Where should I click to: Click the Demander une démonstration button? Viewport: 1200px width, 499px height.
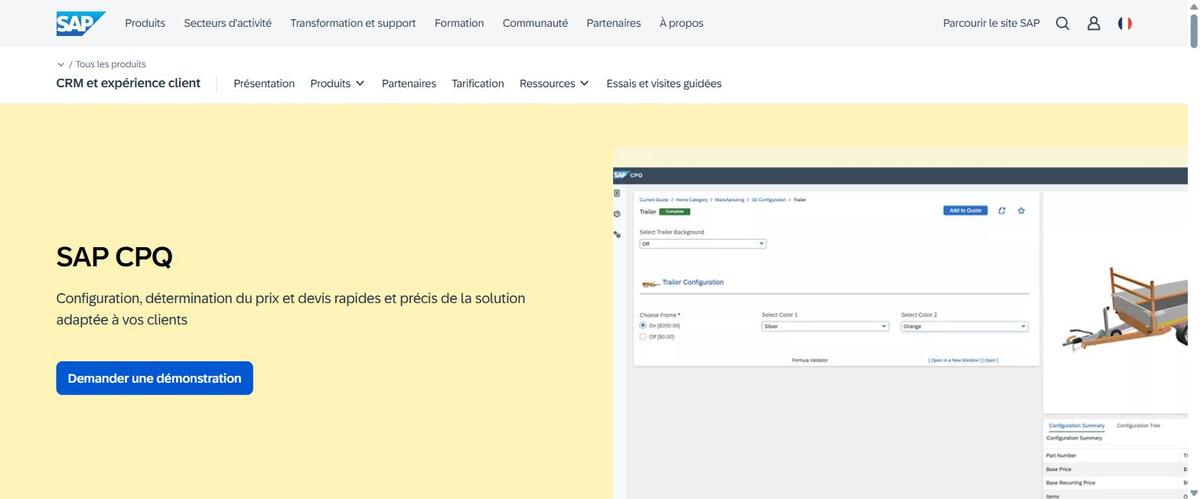pyautogui.click(x=155, y=378)
